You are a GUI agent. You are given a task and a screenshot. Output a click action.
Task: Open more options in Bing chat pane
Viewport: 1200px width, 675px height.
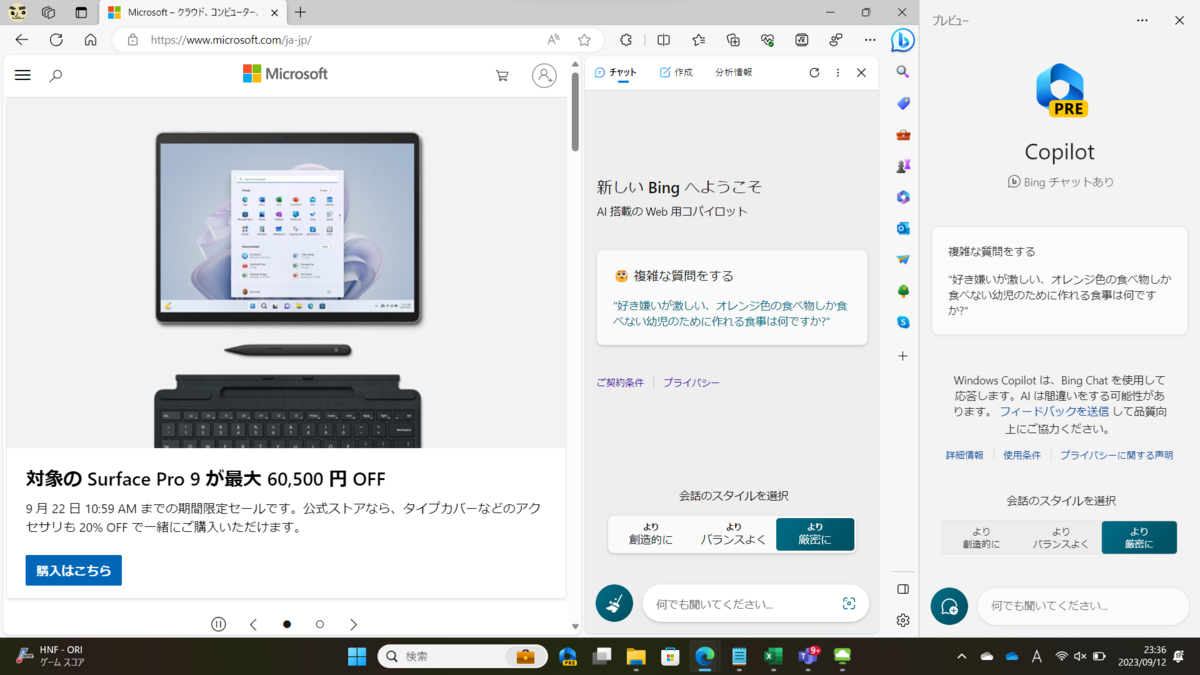[838, 73]
